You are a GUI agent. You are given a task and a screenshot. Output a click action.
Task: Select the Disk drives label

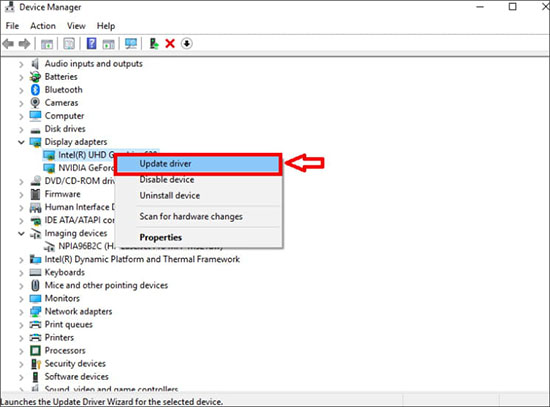65,129
